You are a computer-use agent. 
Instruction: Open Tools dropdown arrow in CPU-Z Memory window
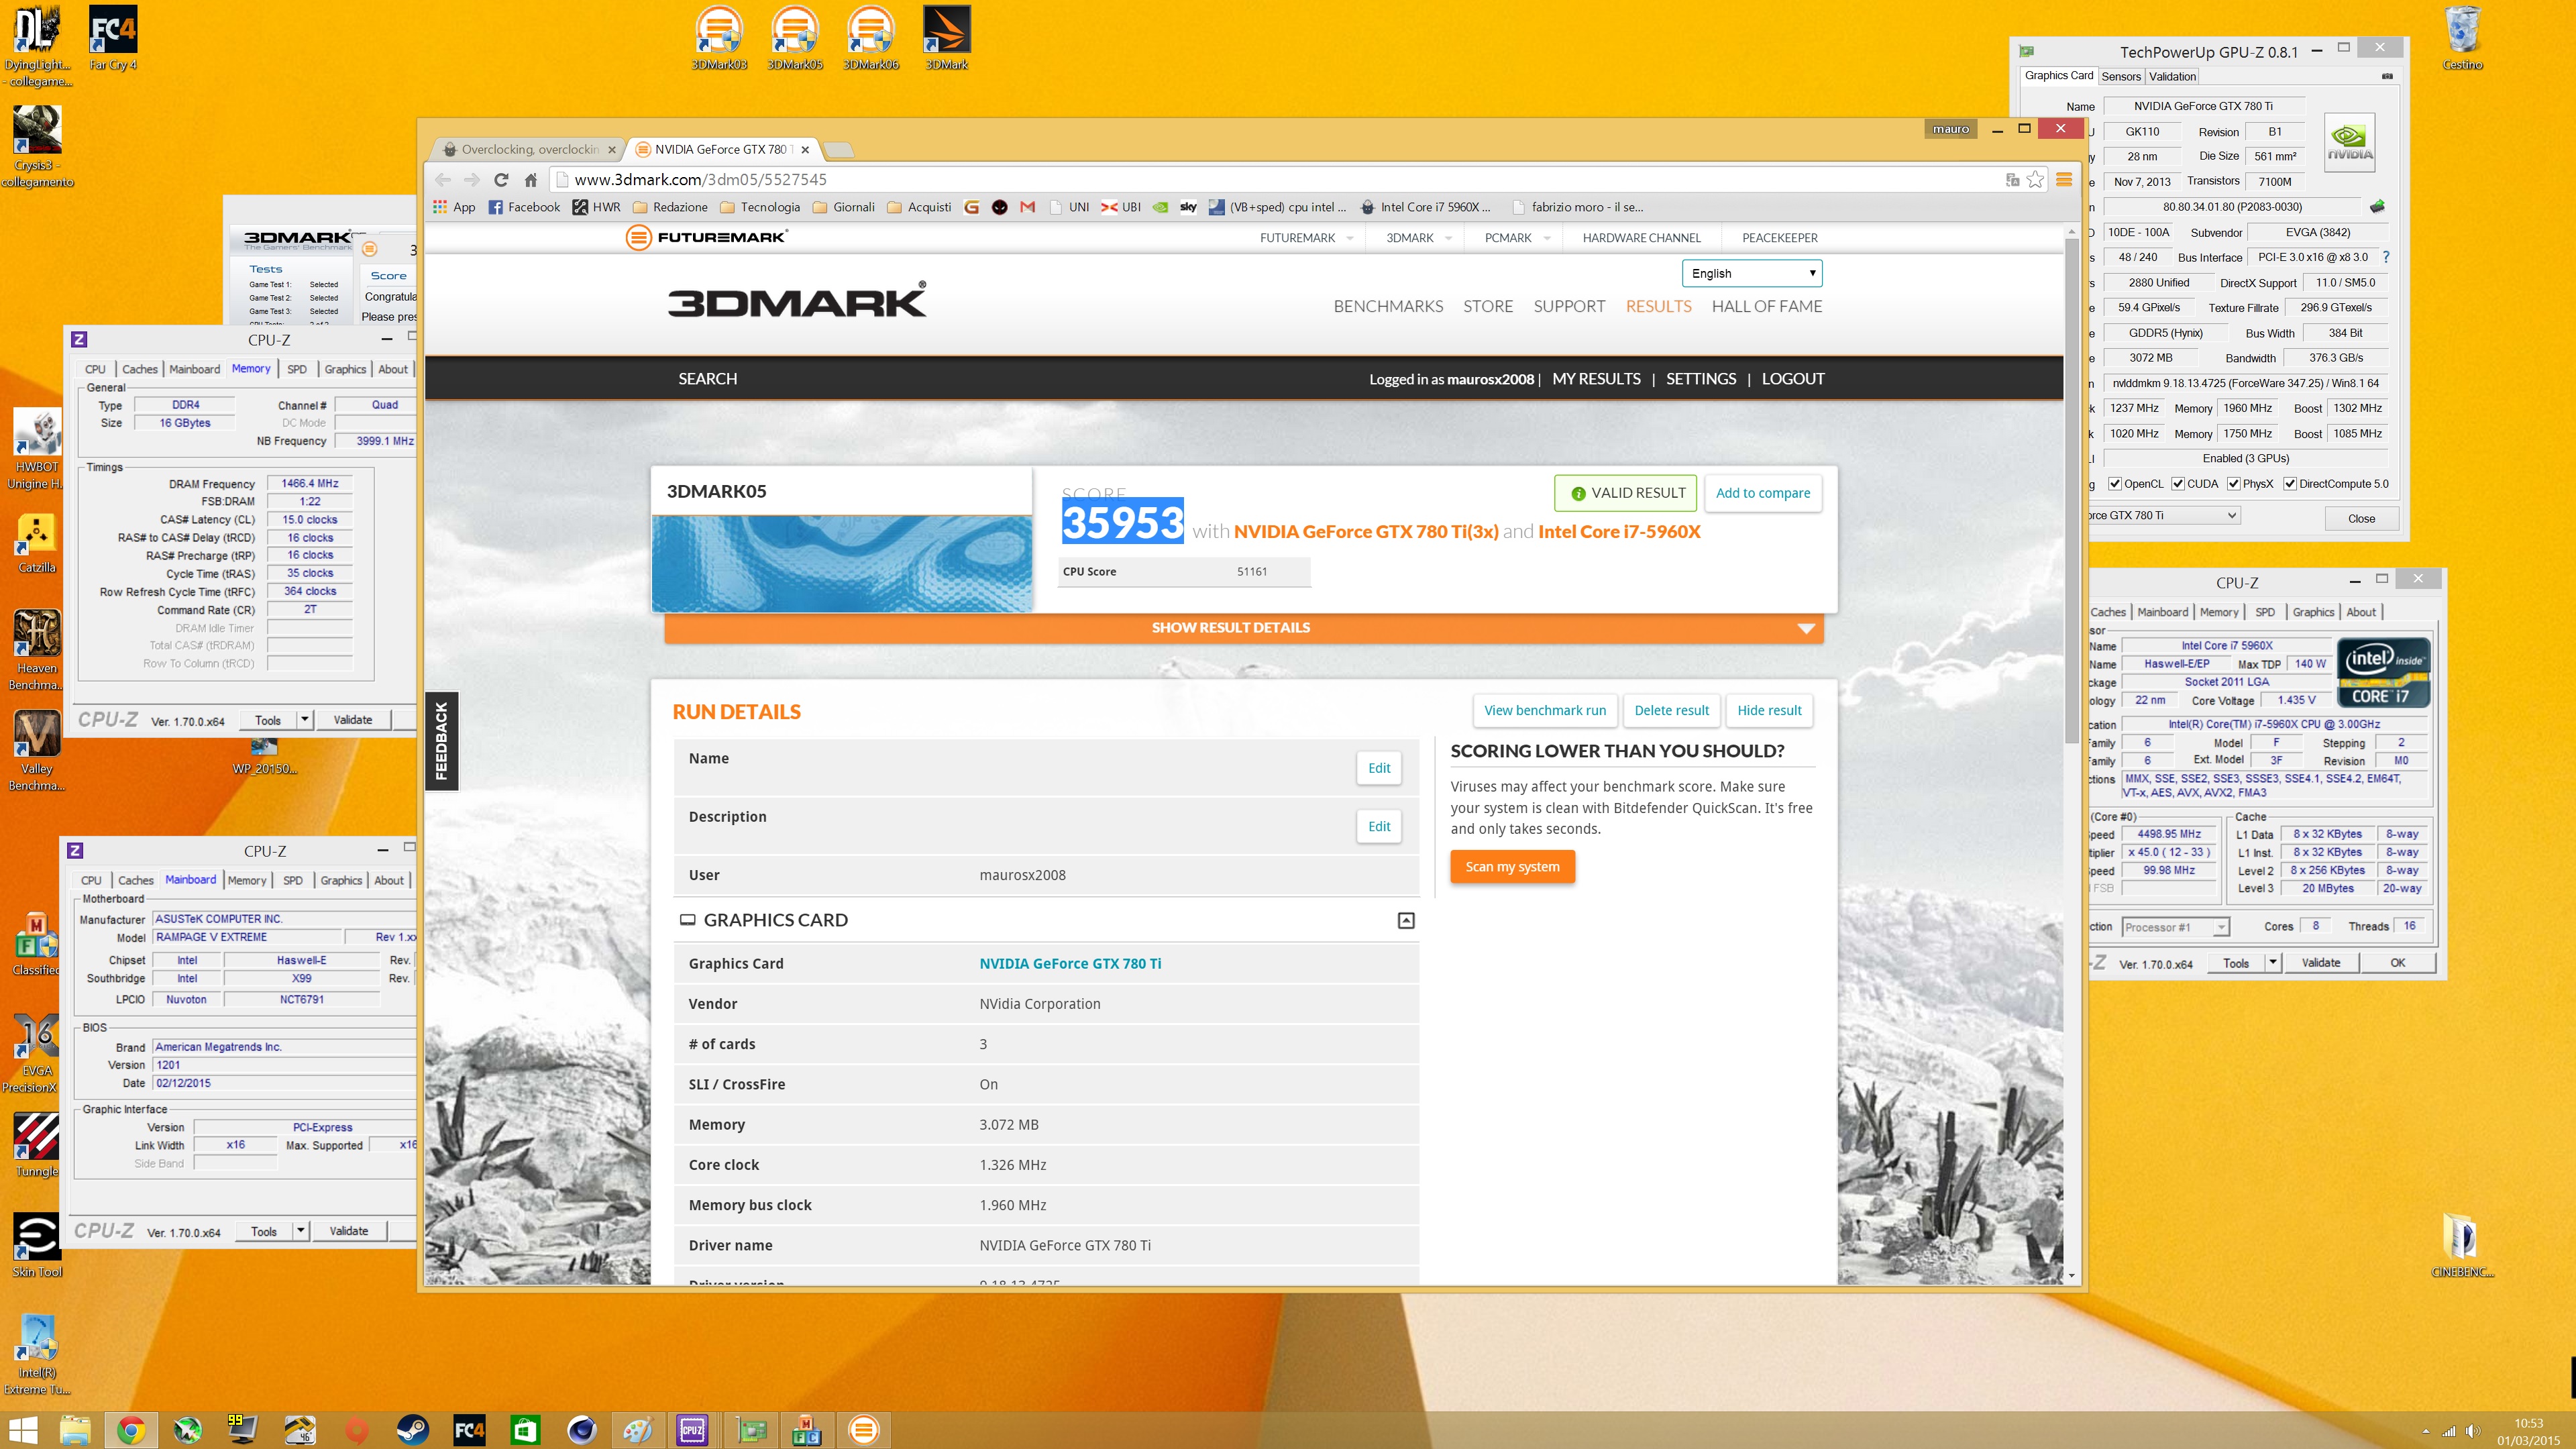tap(304, 720)
